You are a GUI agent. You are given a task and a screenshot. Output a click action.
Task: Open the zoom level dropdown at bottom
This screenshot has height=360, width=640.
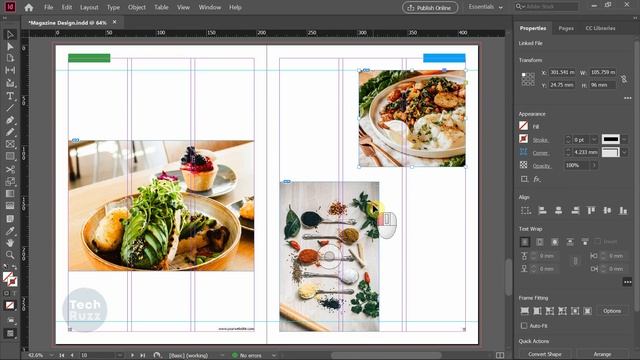pos(51,355)
